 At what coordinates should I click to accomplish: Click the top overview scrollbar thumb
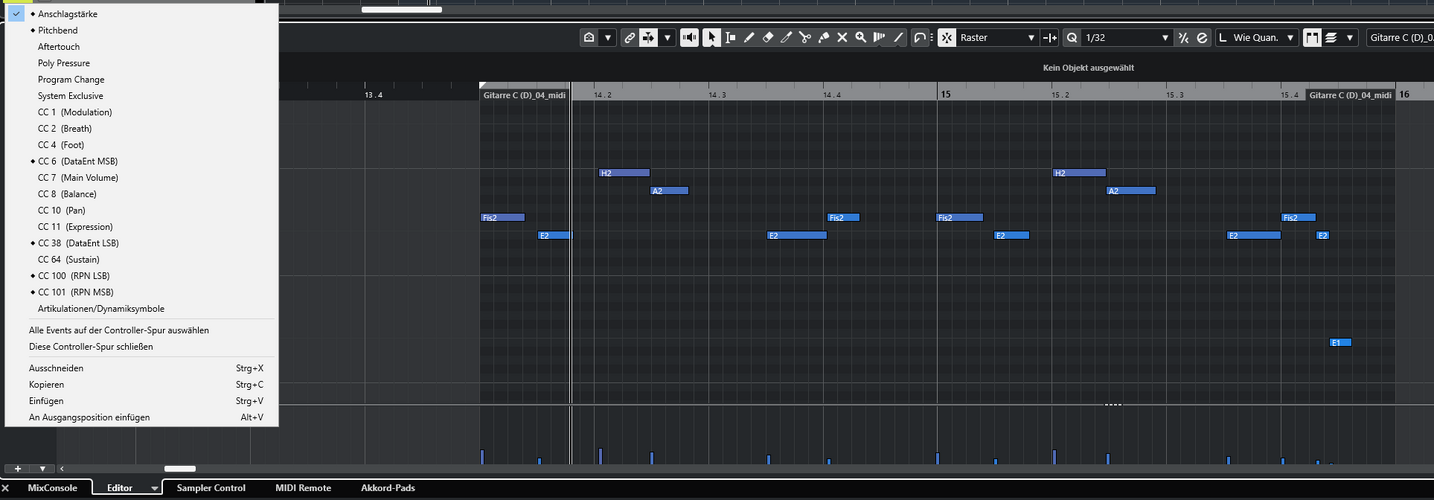pos(401,9)
